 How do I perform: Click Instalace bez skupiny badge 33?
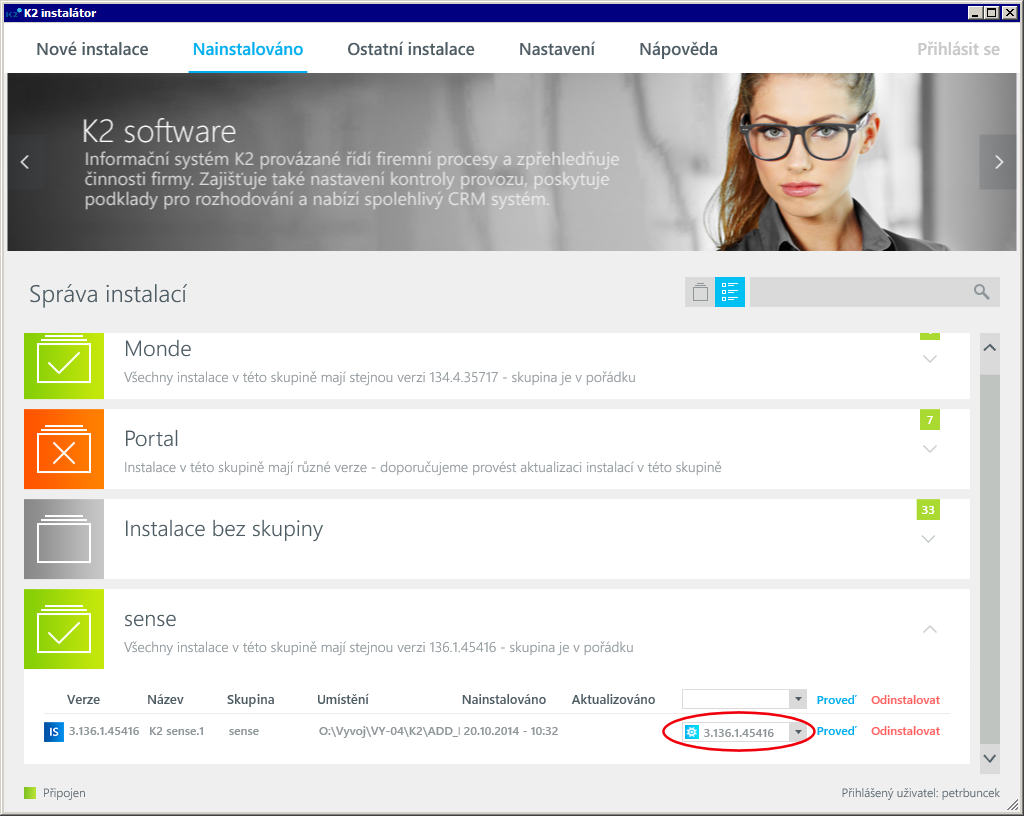click(928, 510)
